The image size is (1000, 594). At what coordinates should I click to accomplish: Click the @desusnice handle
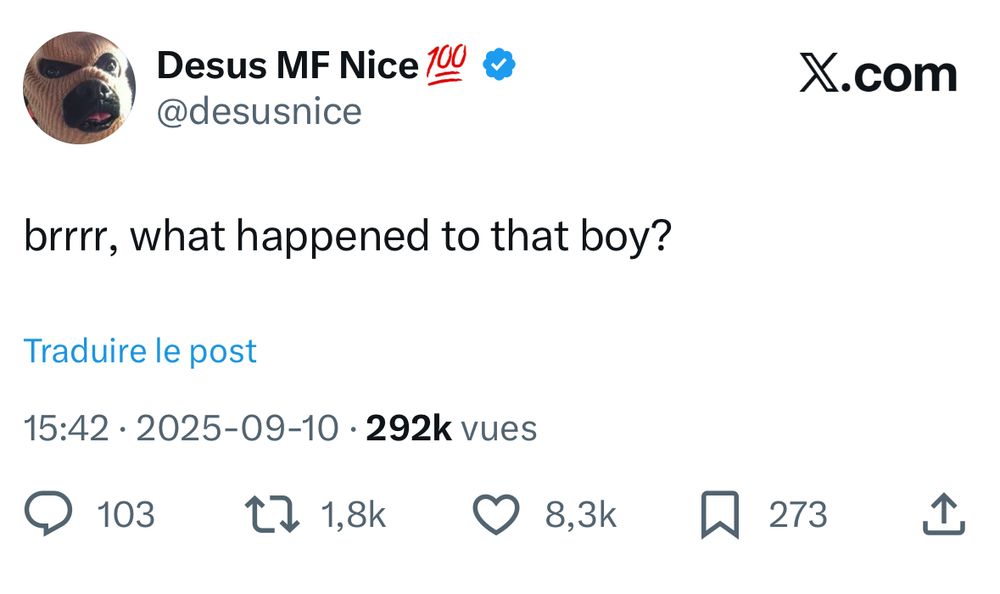pyautogui.click(x=259, y=110)
